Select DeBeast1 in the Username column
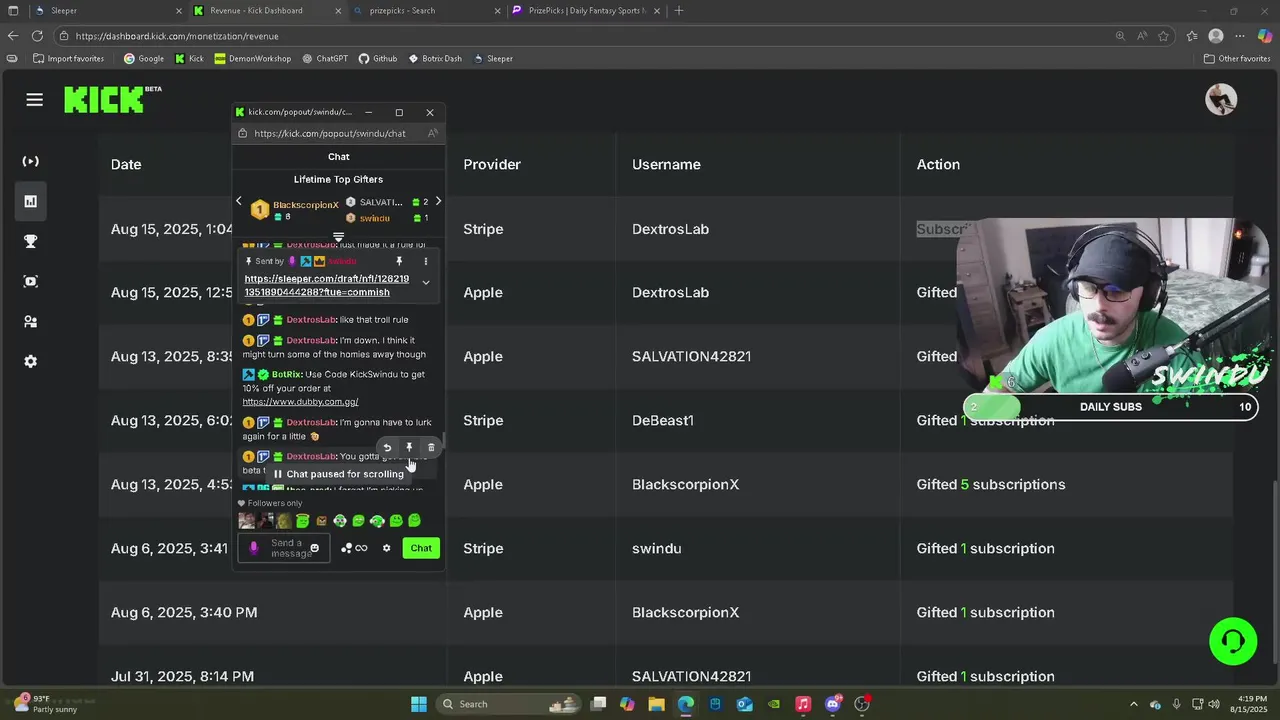 pyautogui.click(x=662, y=420)
